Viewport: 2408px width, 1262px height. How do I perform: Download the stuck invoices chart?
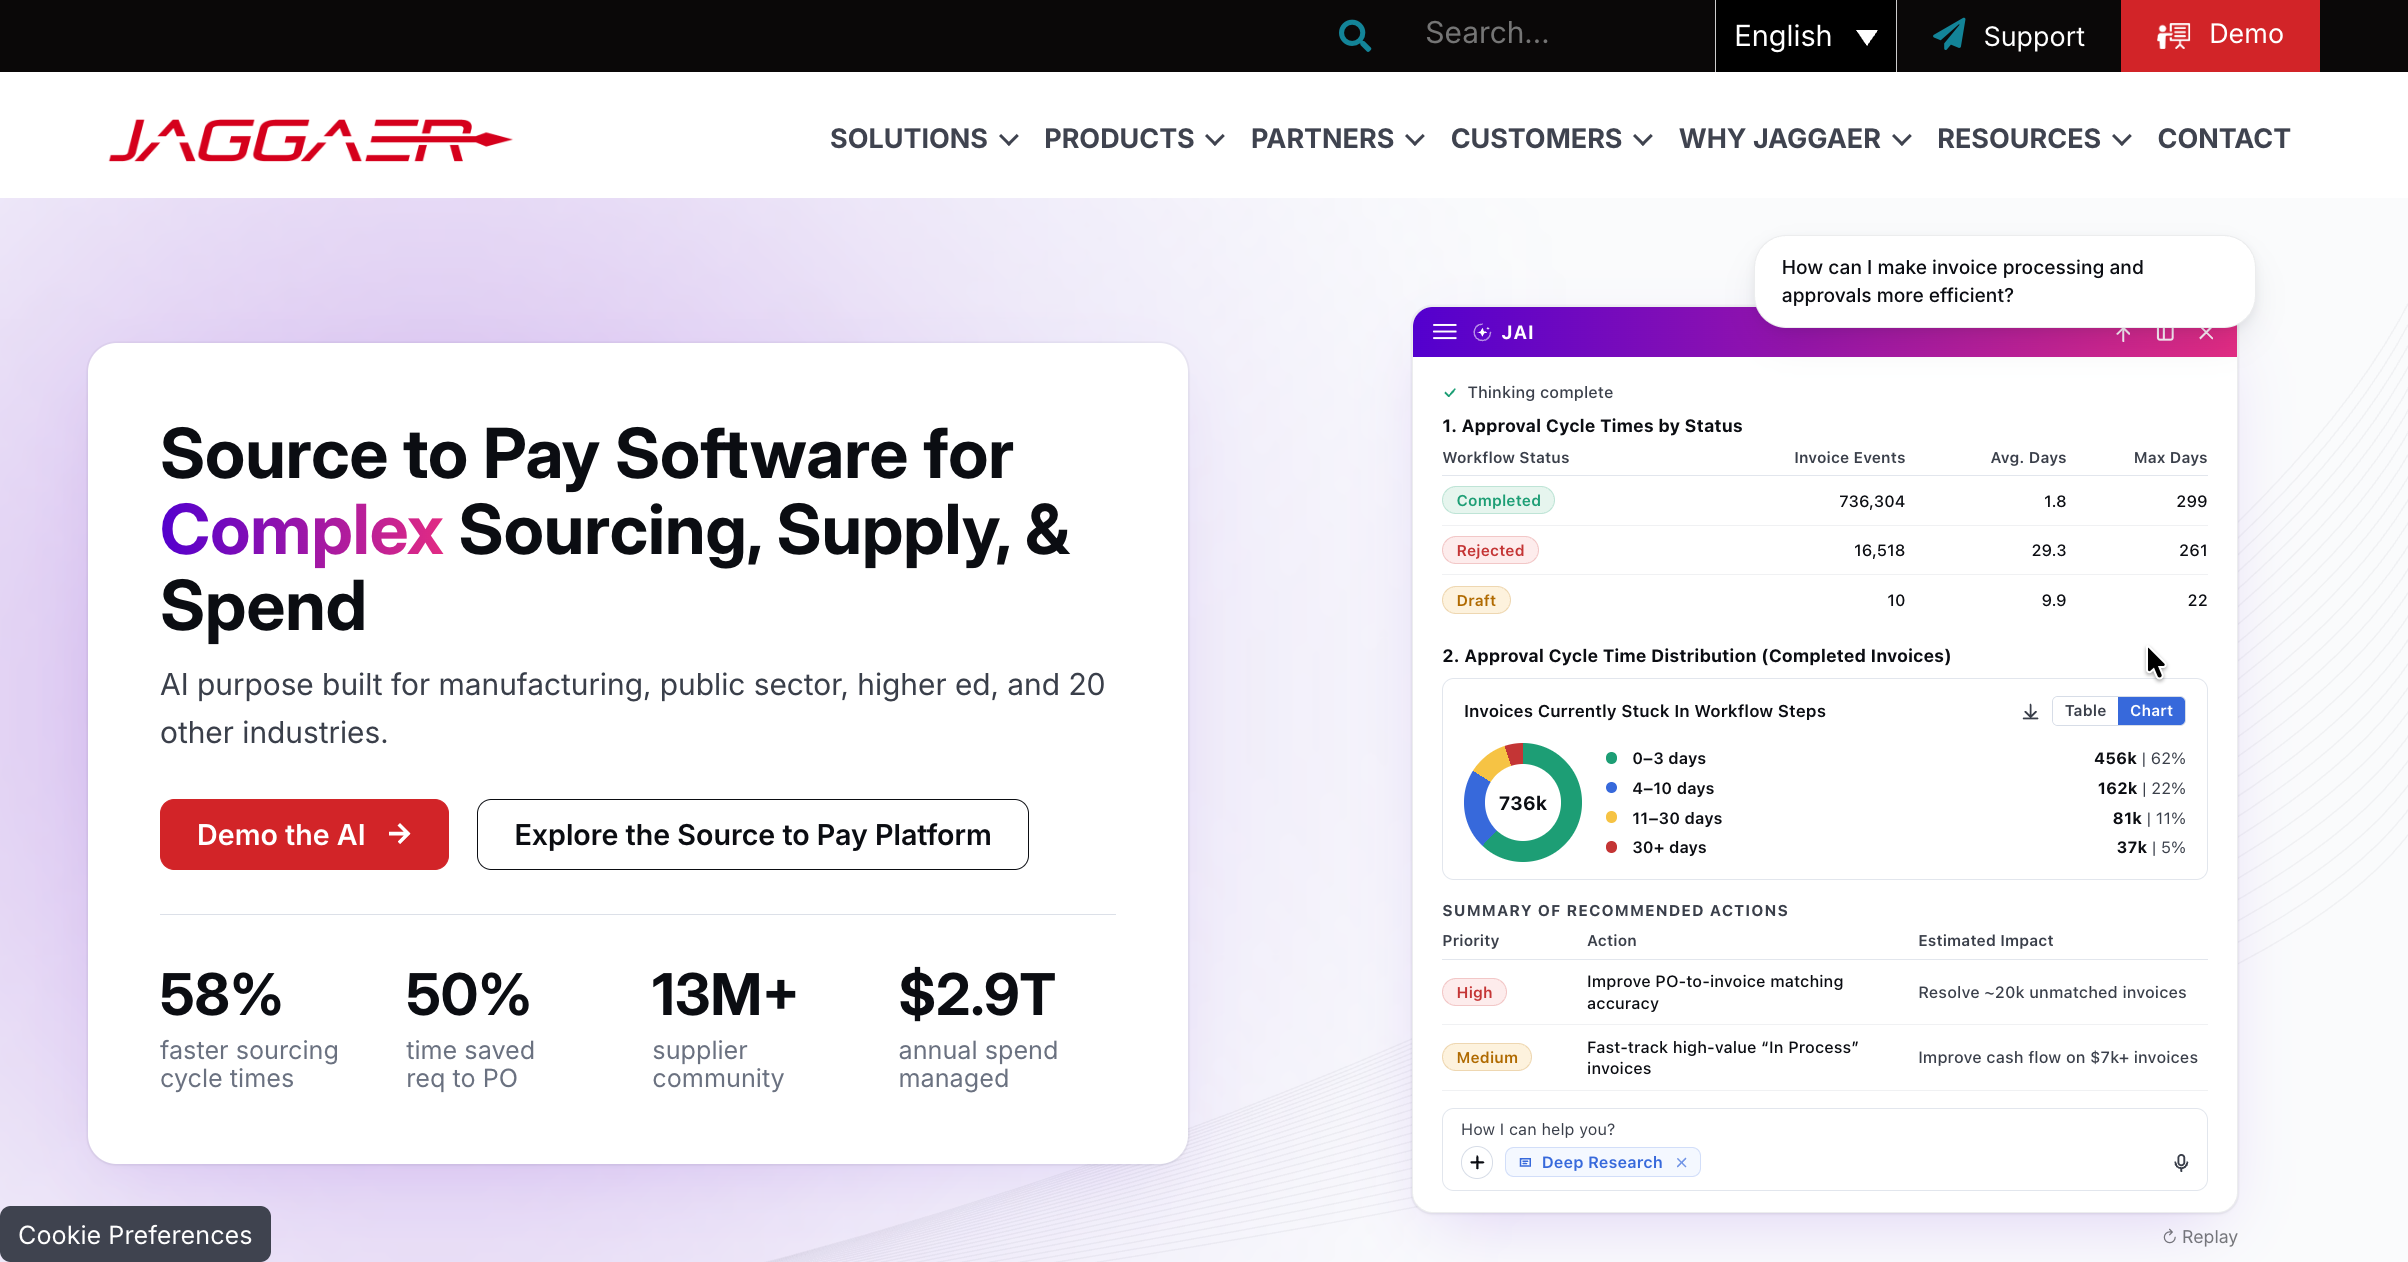coord(2031,711)
